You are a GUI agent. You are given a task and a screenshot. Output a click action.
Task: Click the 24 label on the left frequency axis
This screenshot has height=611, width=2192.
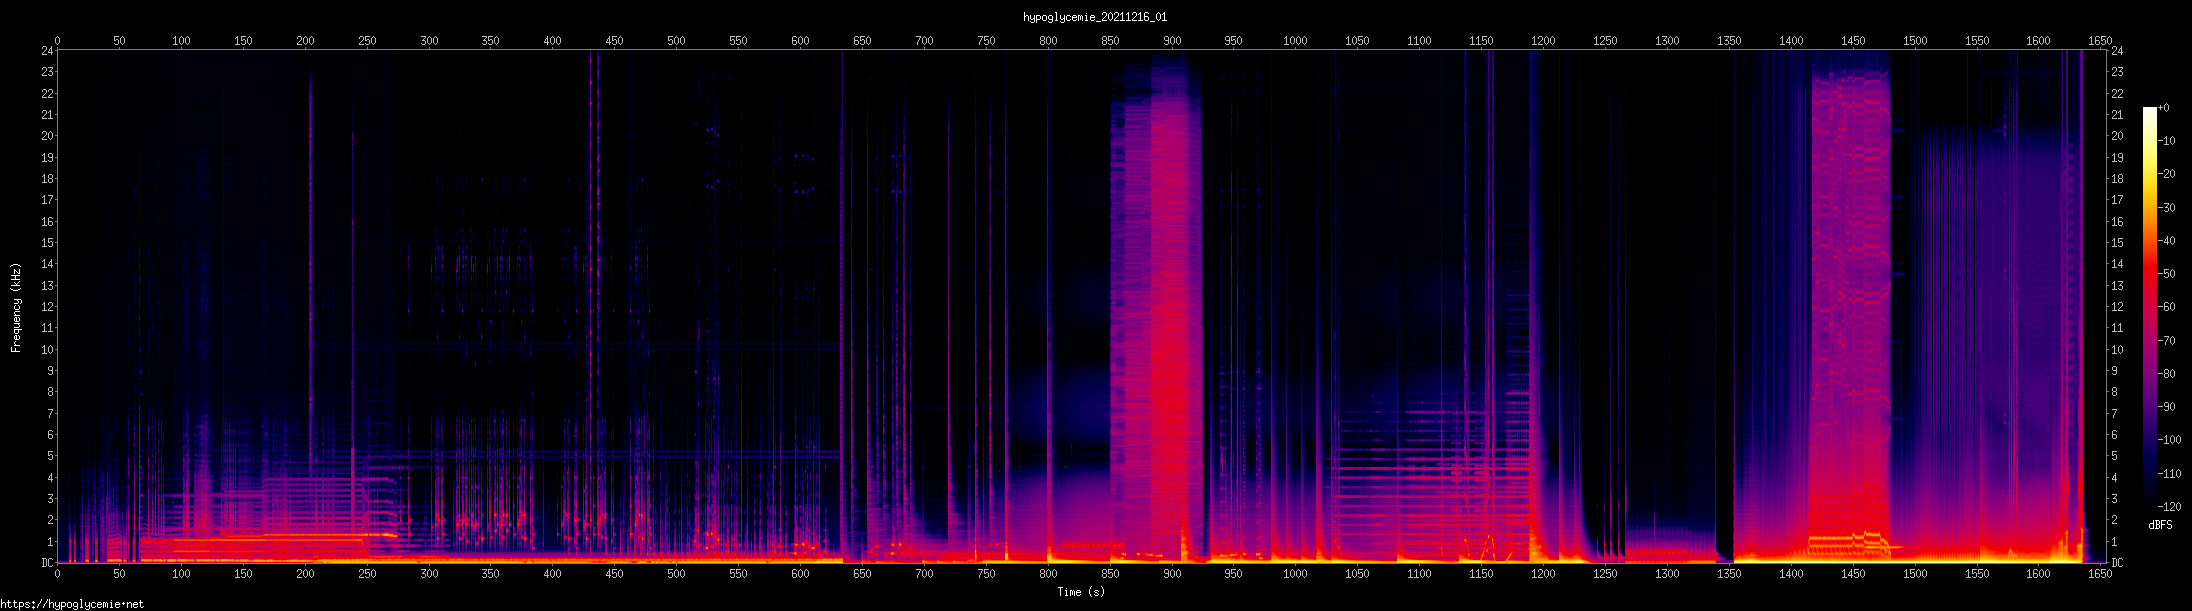[47, 51]
